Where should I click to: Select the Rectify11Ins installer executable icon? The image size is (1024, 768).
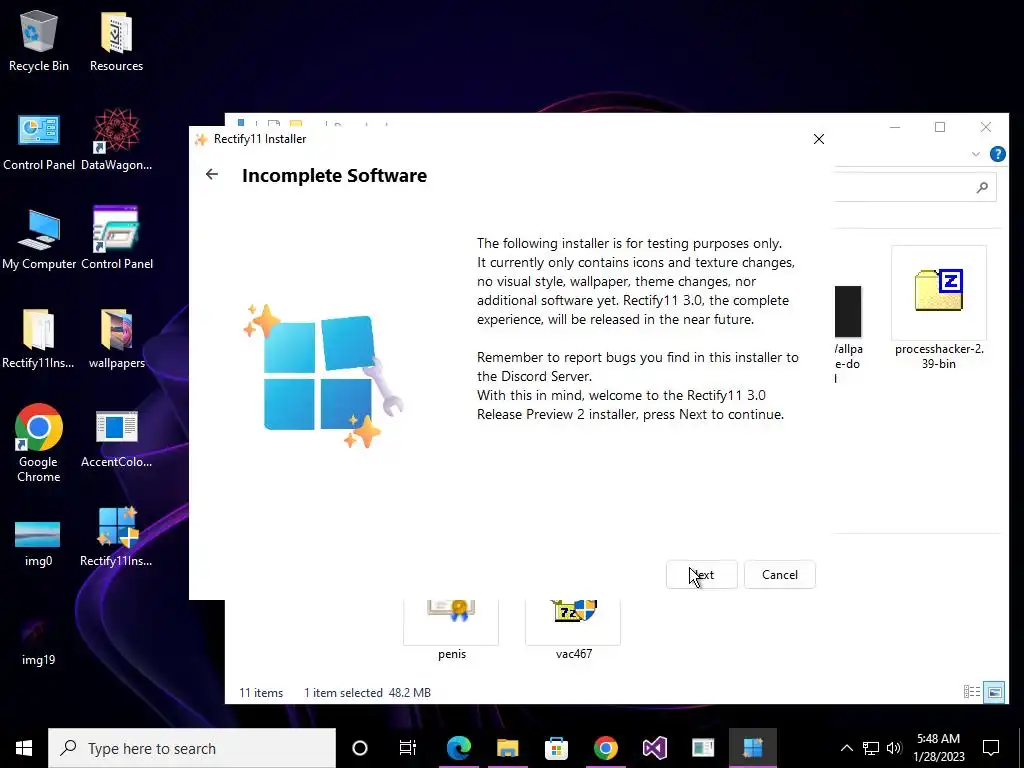(x=116, y=537)
